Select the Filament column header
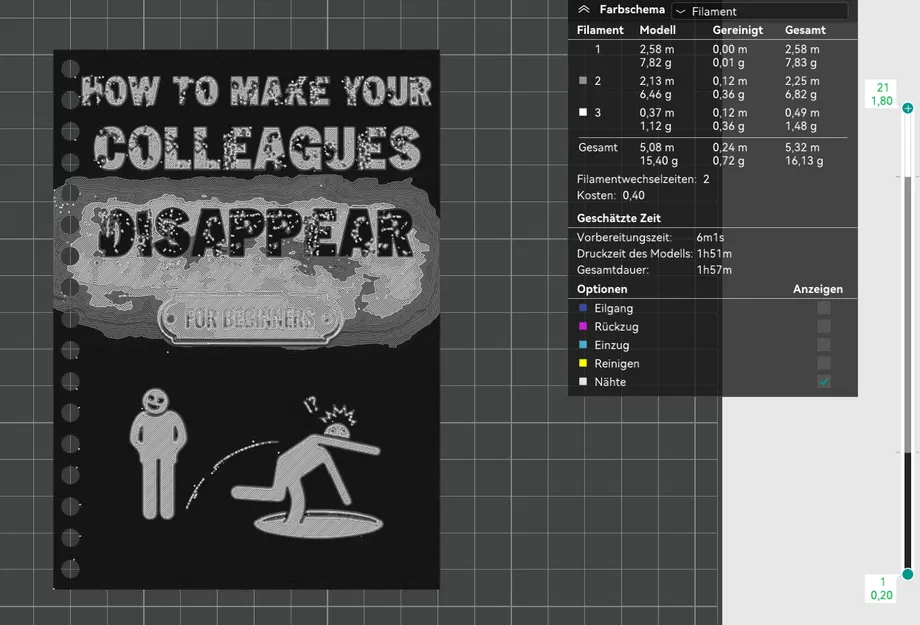 [x=600, y=30]
